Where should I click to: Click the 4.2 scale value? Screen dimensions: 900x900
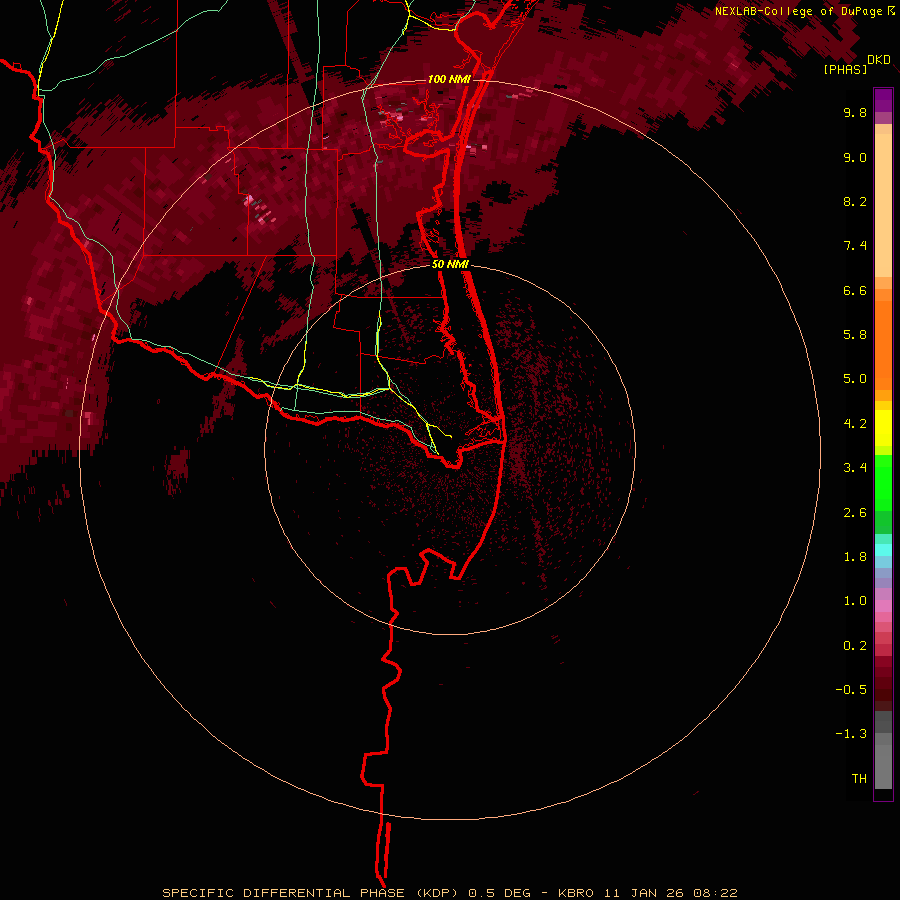[x=855, y=424]
